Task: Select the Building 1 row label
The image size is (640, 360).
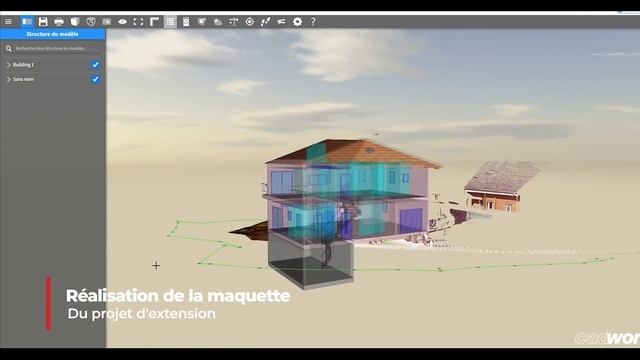Action: coord(23,65)
